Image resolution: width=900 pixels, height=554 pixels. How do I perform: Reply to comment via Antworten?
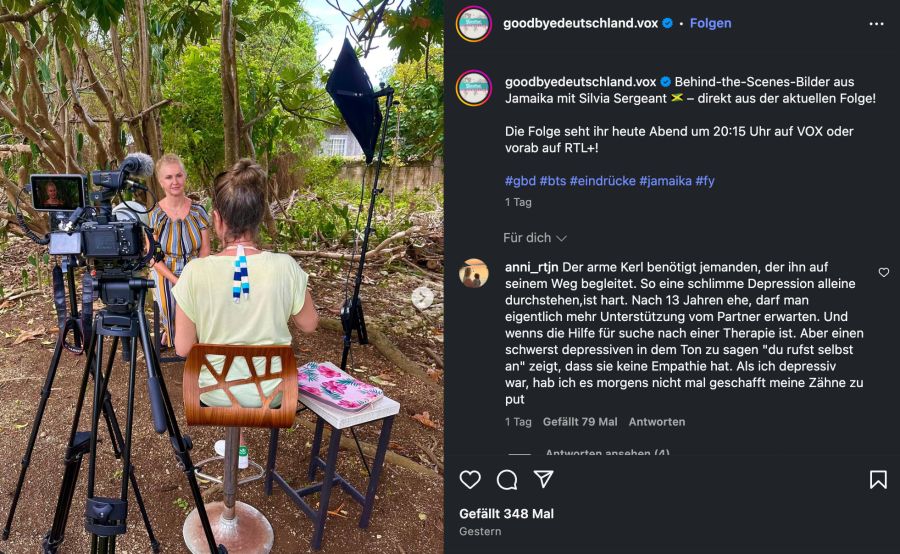[x=657, y=422]
